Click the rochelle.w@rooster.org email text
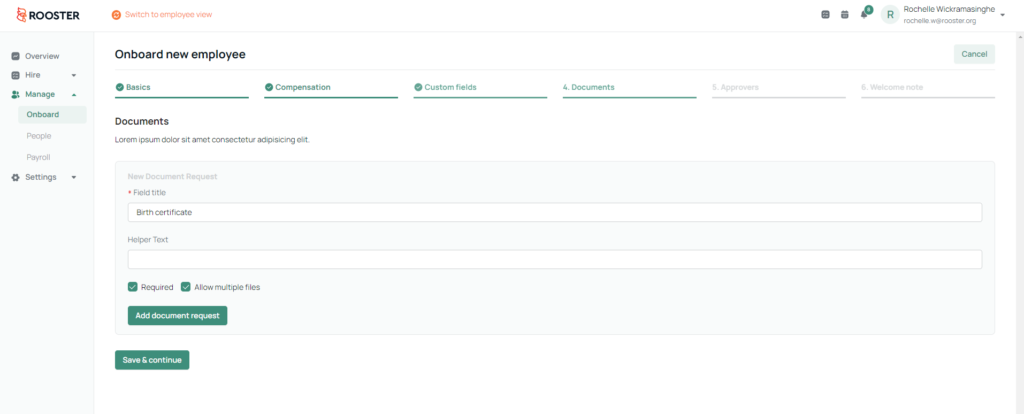Screen dimensions: 1024x414 [x=940, y=21]
